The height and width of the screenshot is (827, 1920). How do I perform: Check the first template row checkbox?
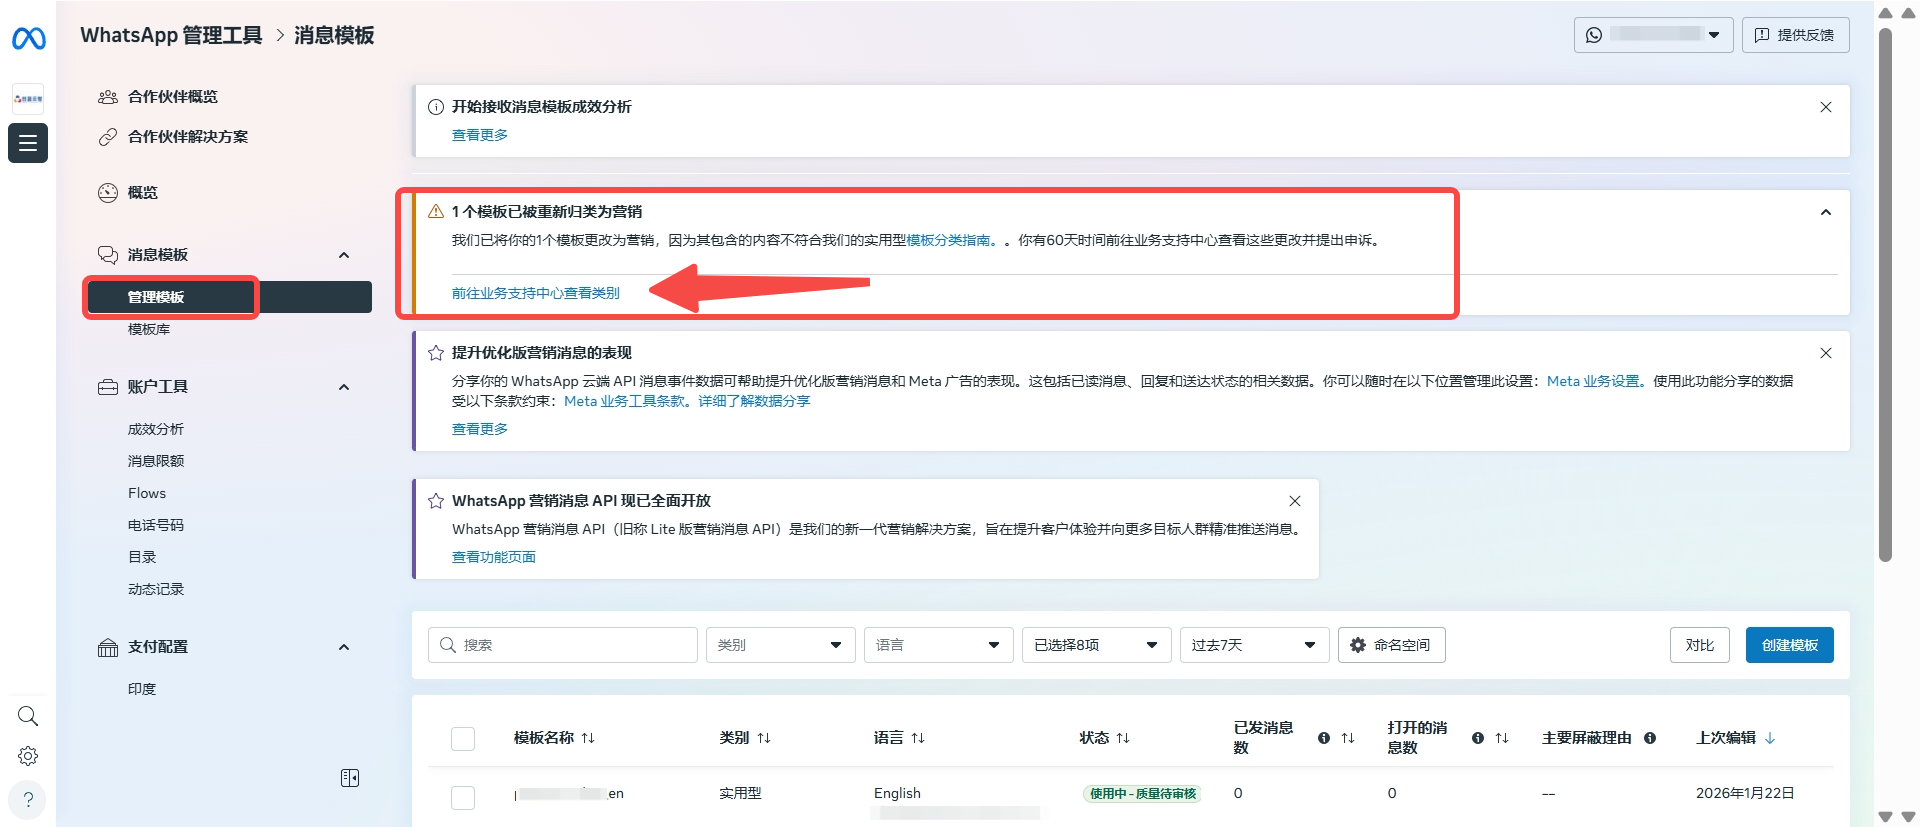(x=463, y=797)
